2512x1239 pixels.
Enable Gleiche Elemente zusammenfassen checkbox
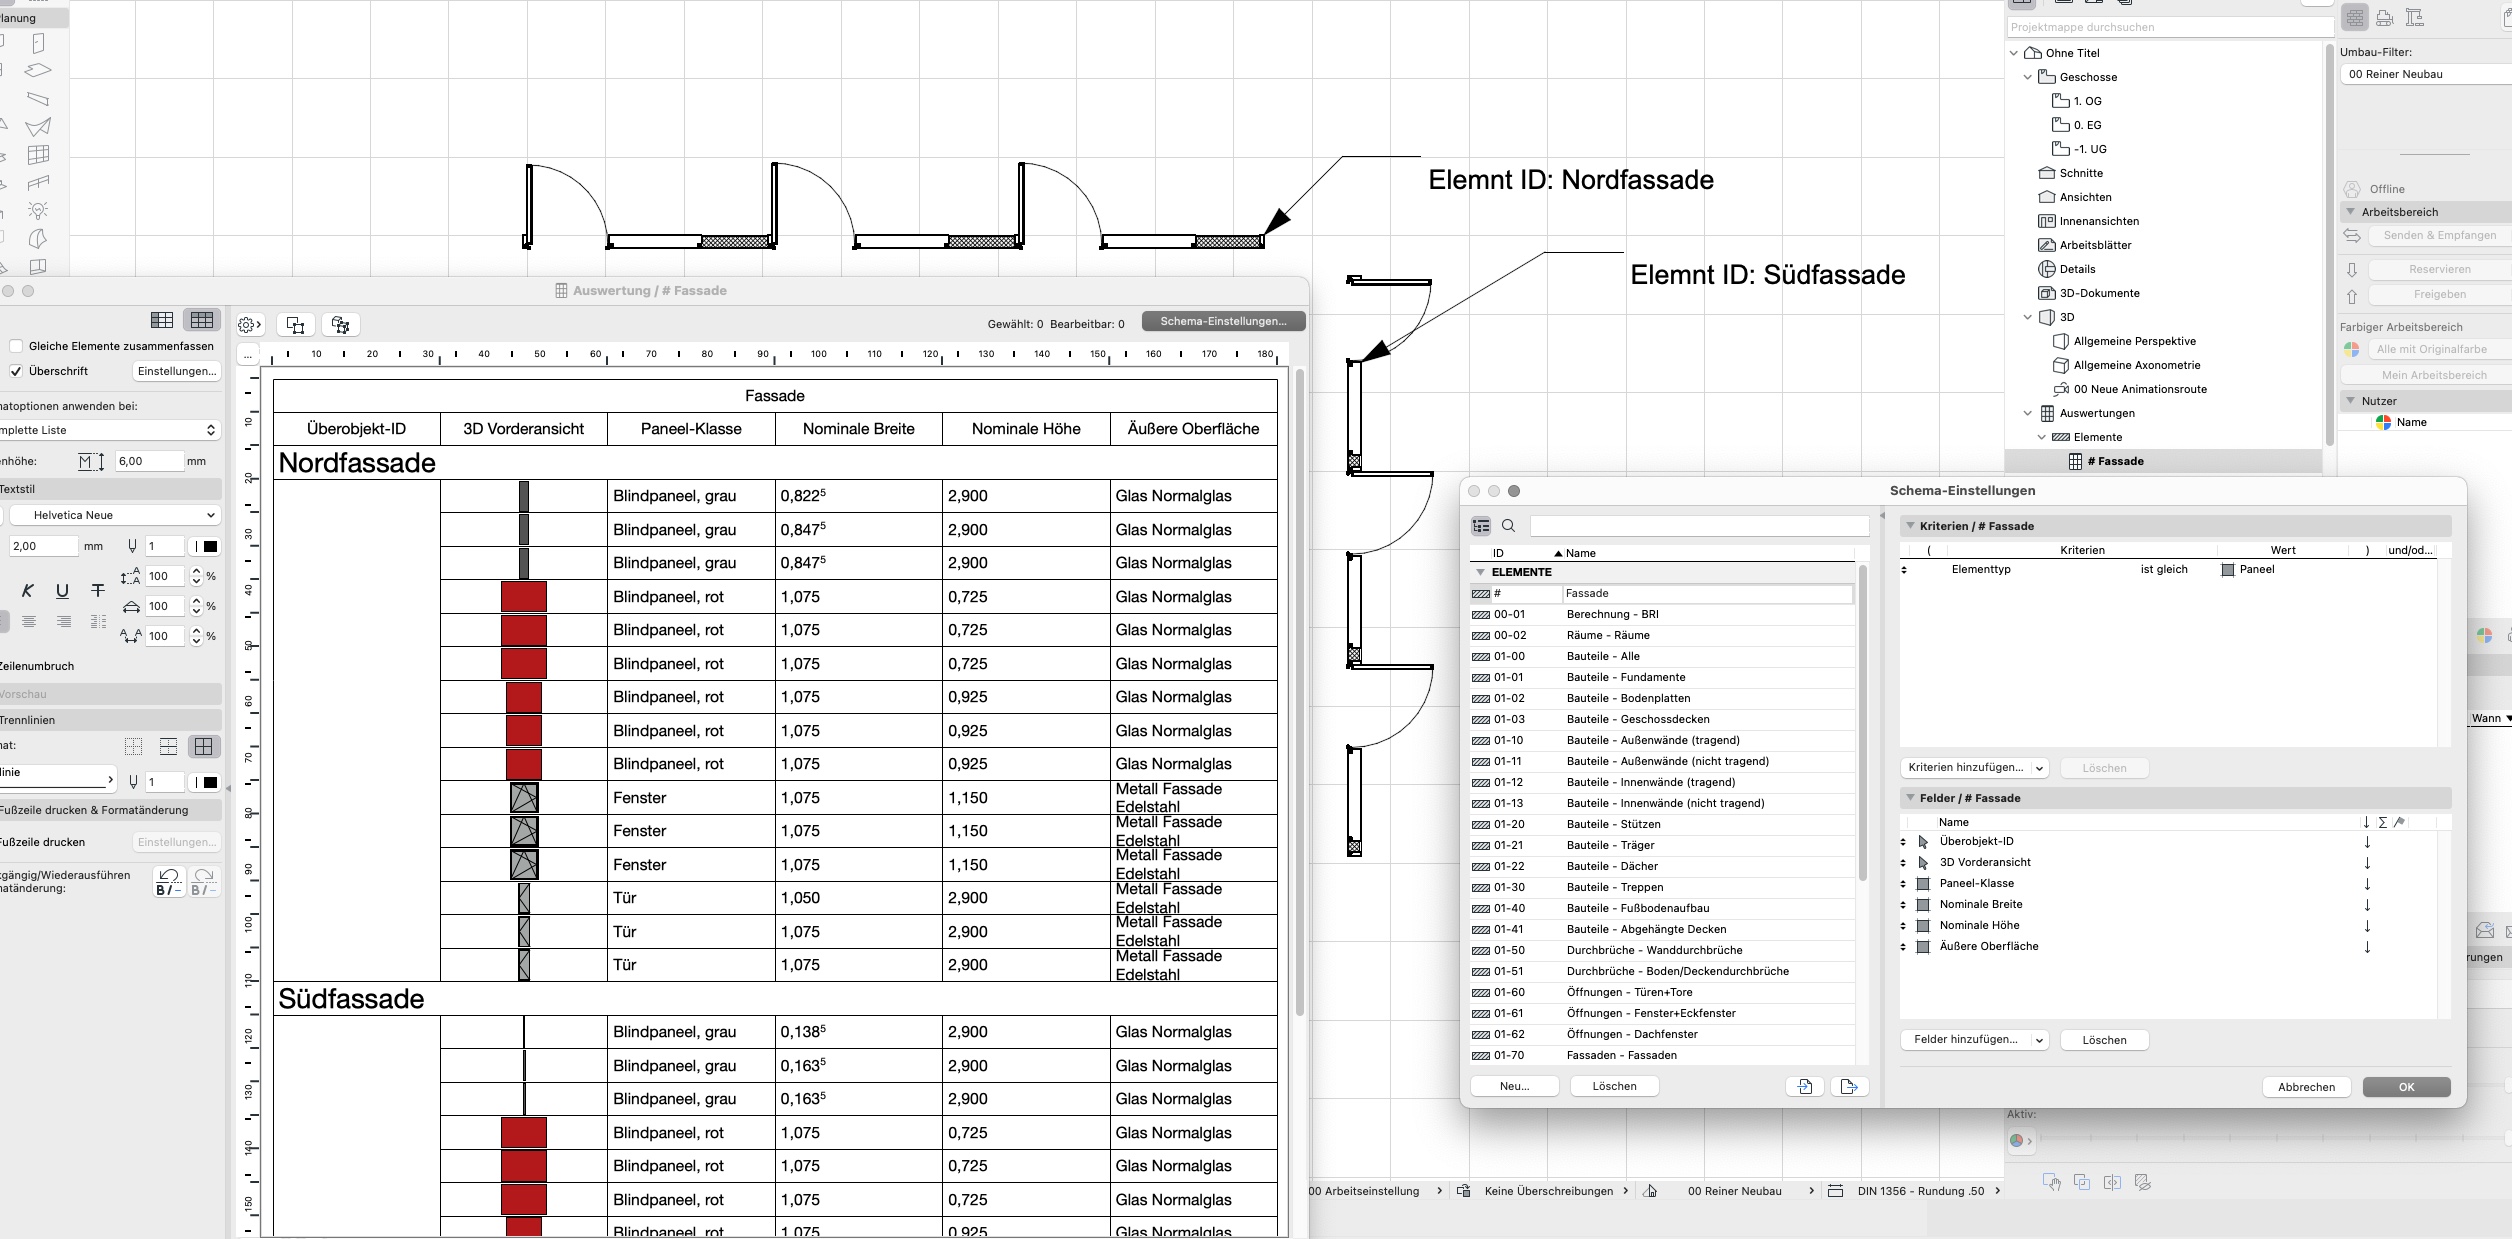coord(16,346)
